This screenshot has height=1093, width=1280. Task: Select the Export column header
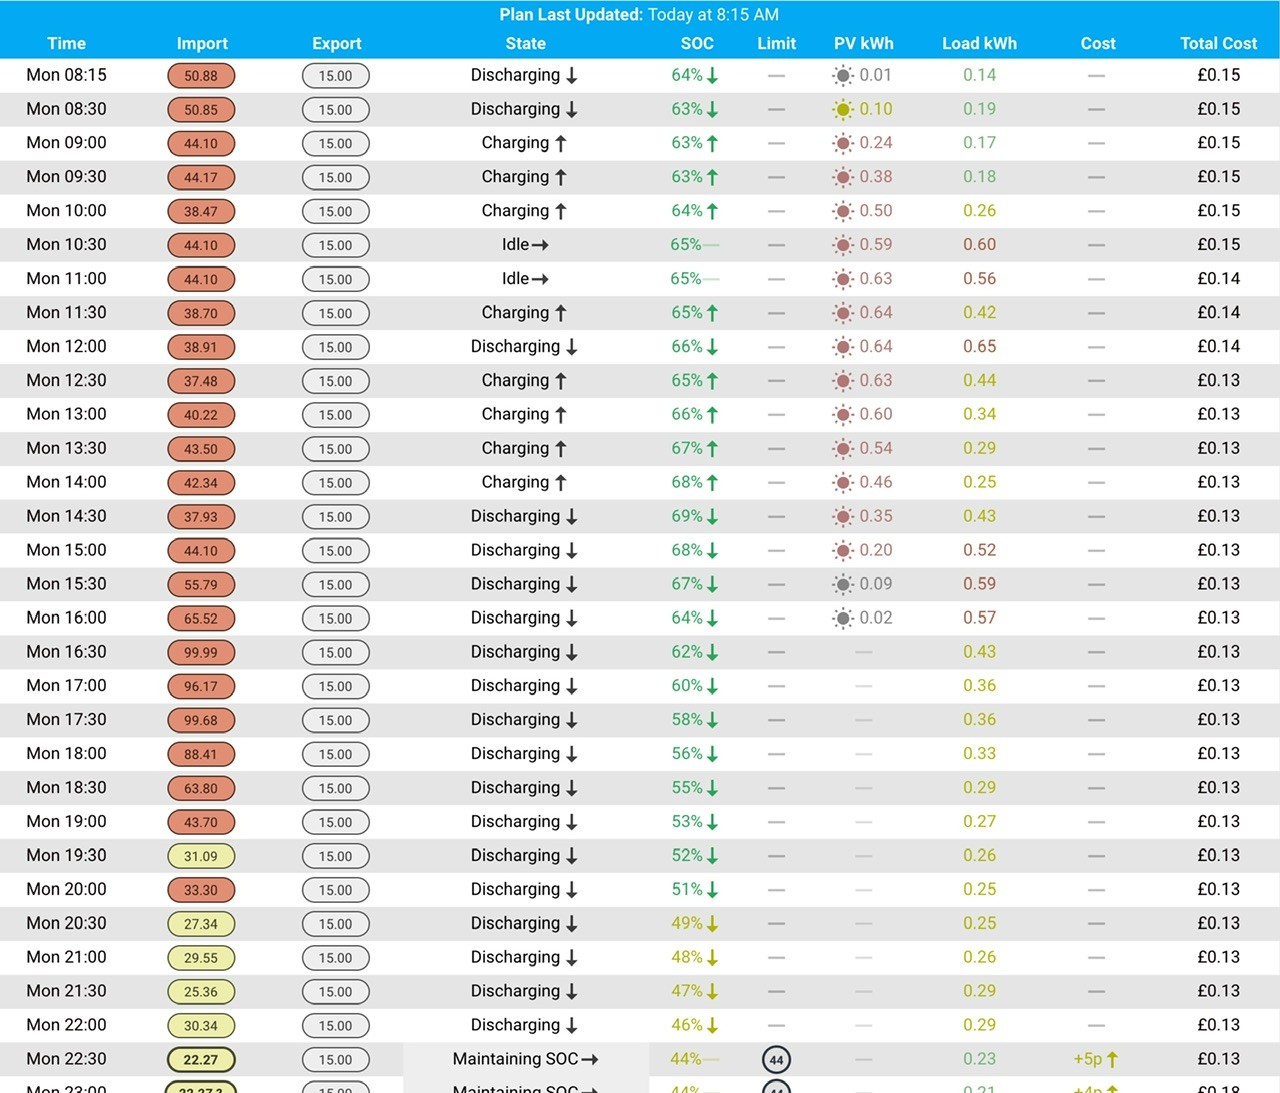pos(337,43)
